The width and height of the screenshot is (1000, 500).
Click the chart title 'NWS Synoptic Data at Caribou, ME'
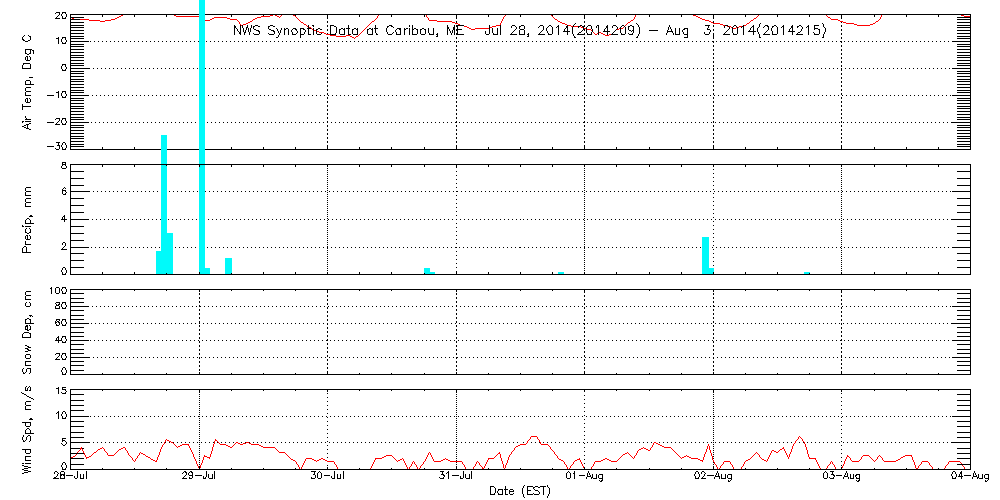coord(348,30)
